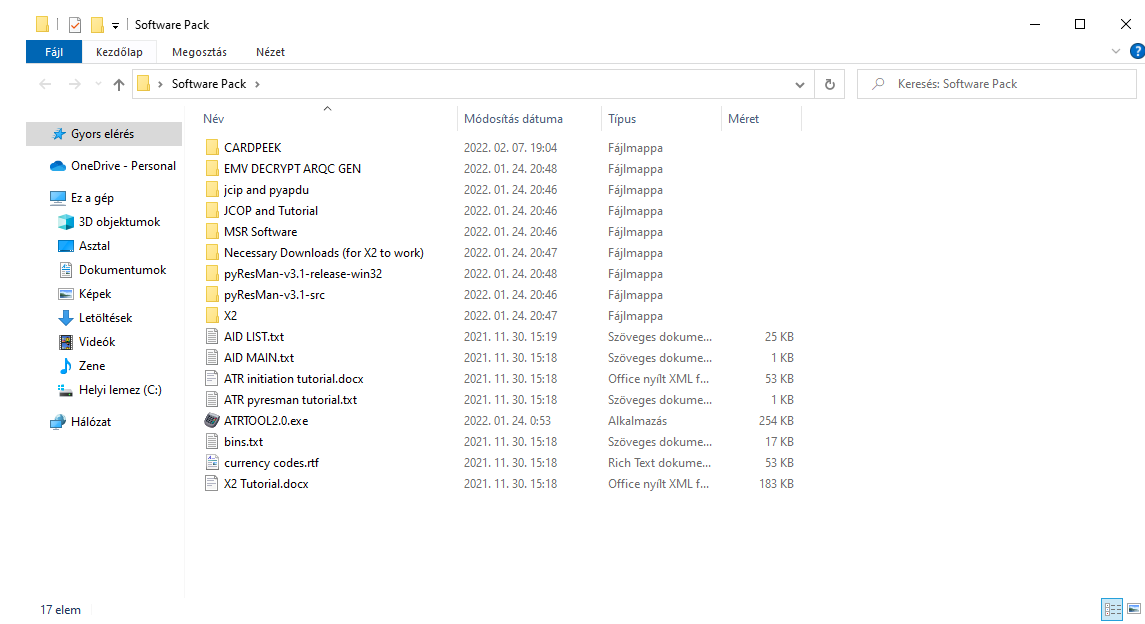
Task: Select the JCOP and Tutorial folder icon
Action: tap(212, 211)
